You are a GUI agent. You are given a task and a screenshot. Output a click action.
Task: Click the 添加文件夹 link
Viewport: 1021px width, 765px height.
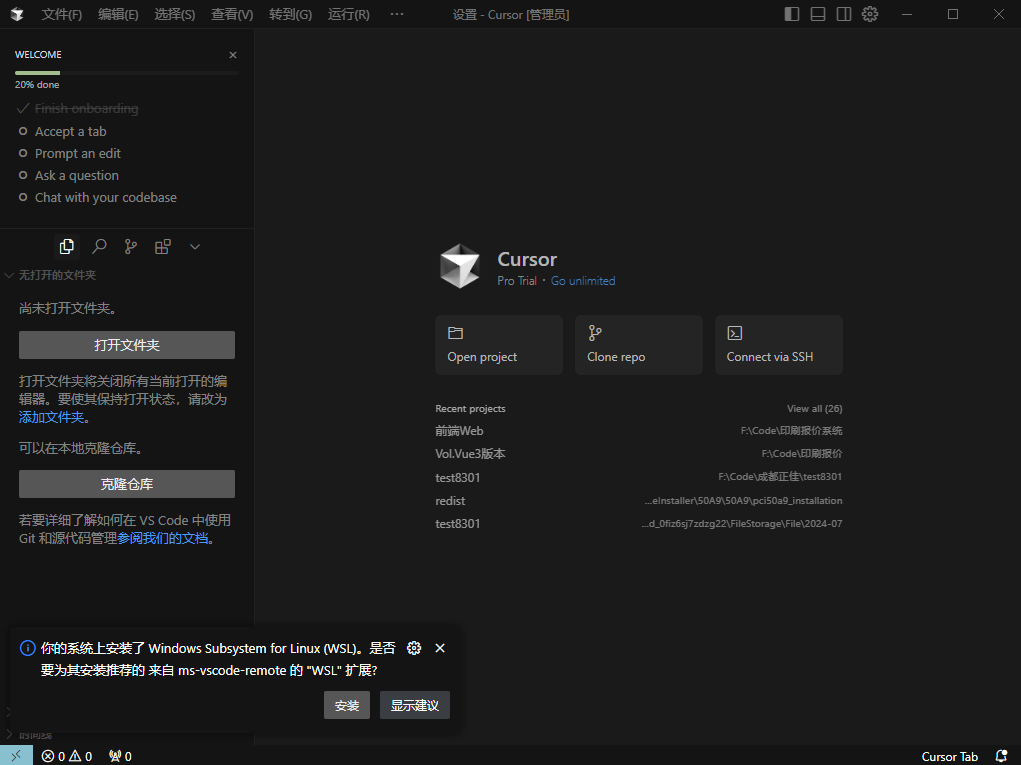(x=51, y=417)
